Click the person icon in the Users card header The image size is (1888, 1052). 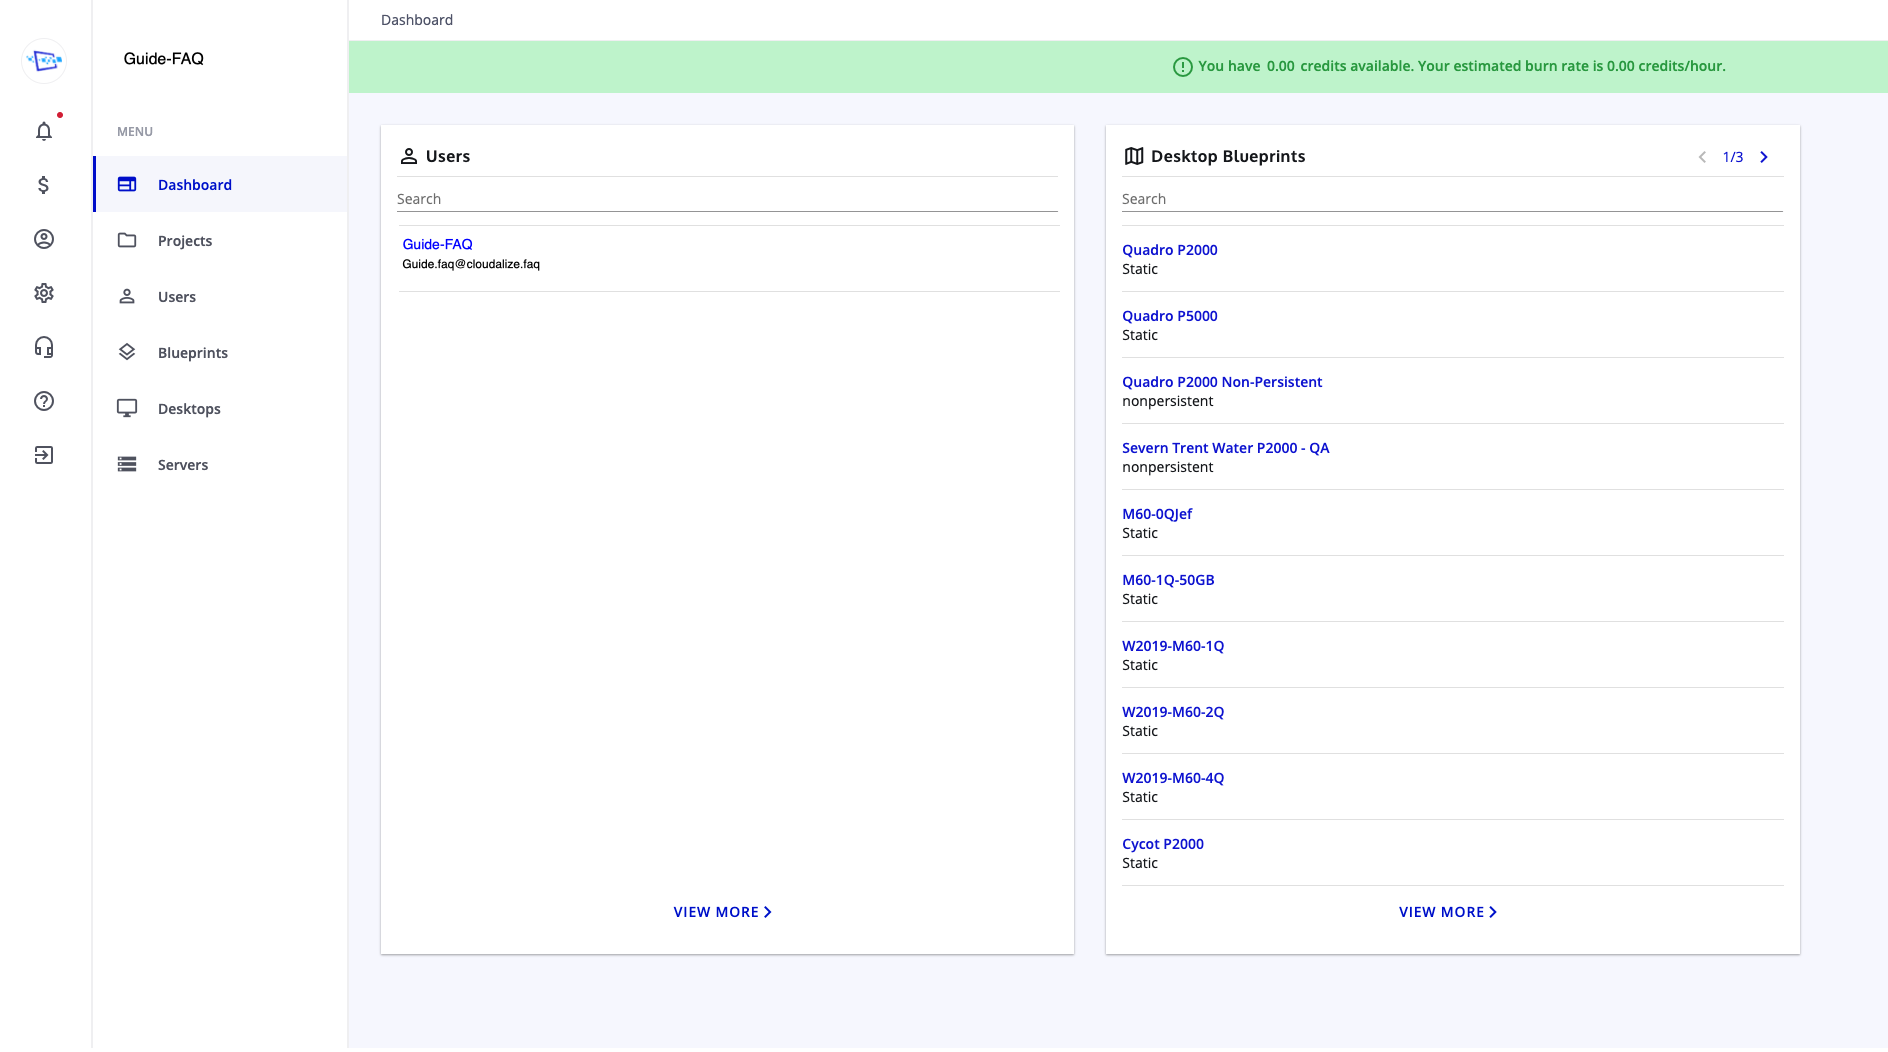click(x=409, y=156)
